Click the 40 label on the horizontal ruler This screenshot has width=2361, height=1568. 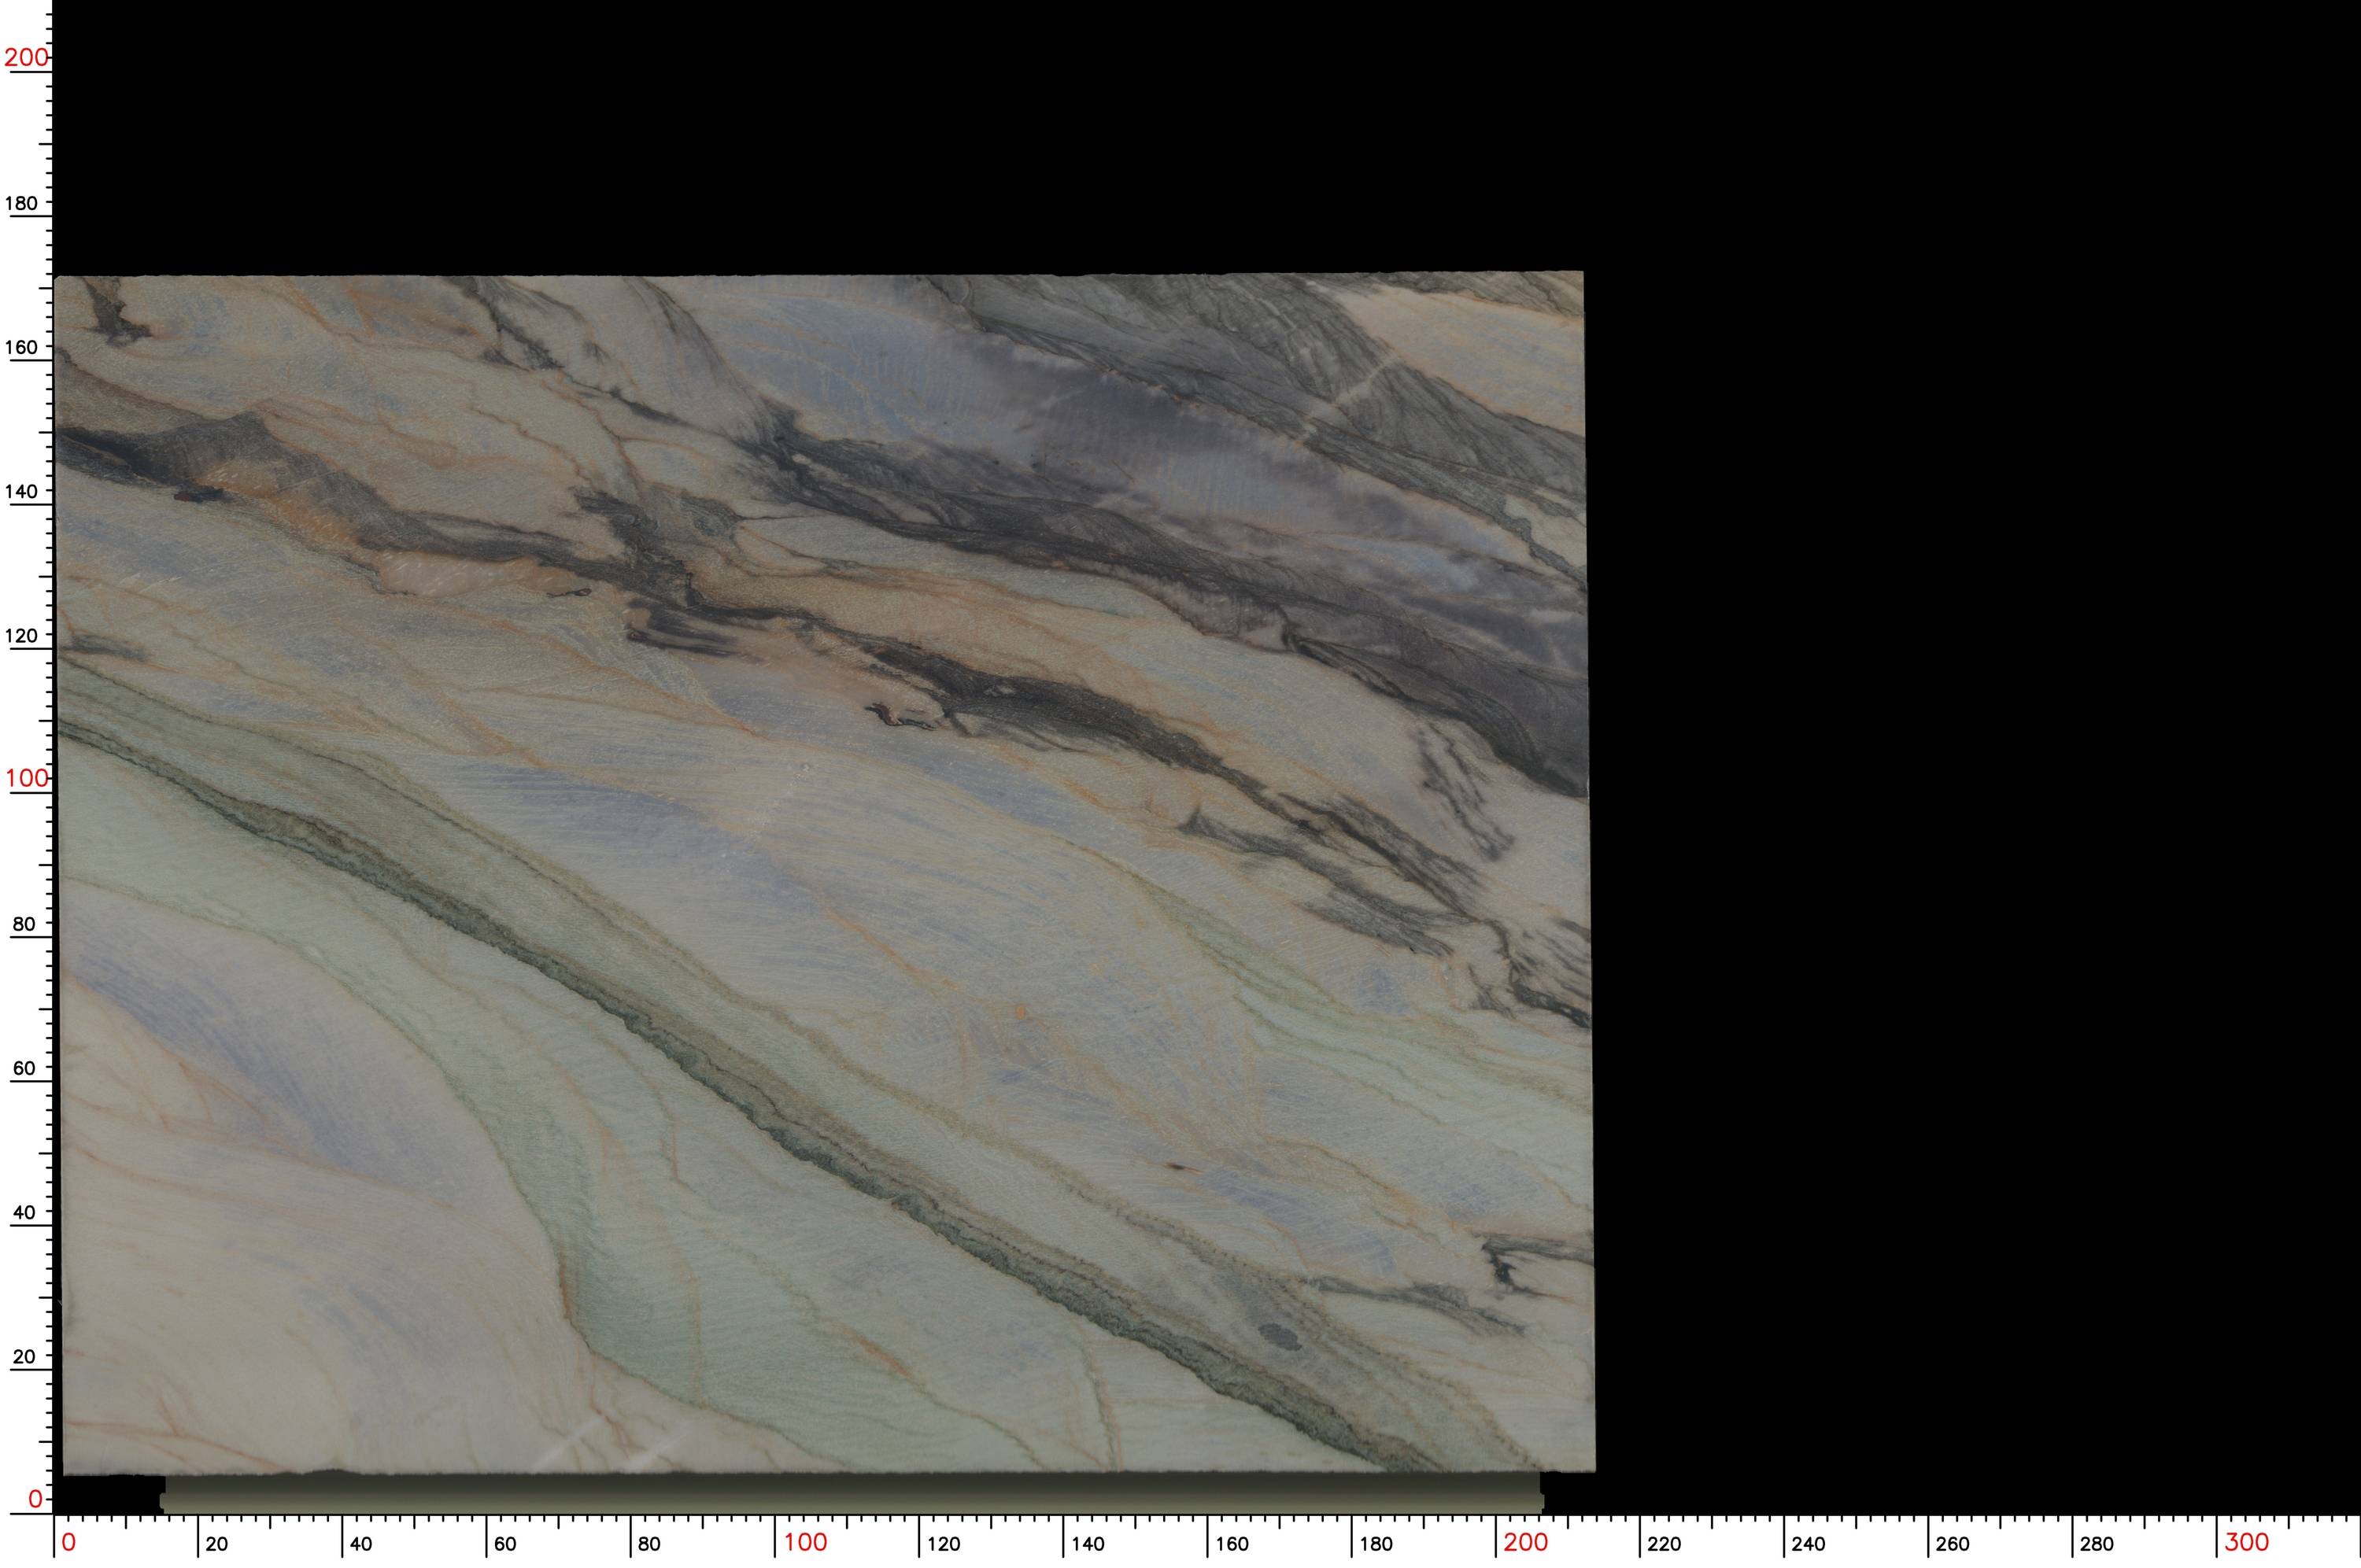coord(361,1544)
